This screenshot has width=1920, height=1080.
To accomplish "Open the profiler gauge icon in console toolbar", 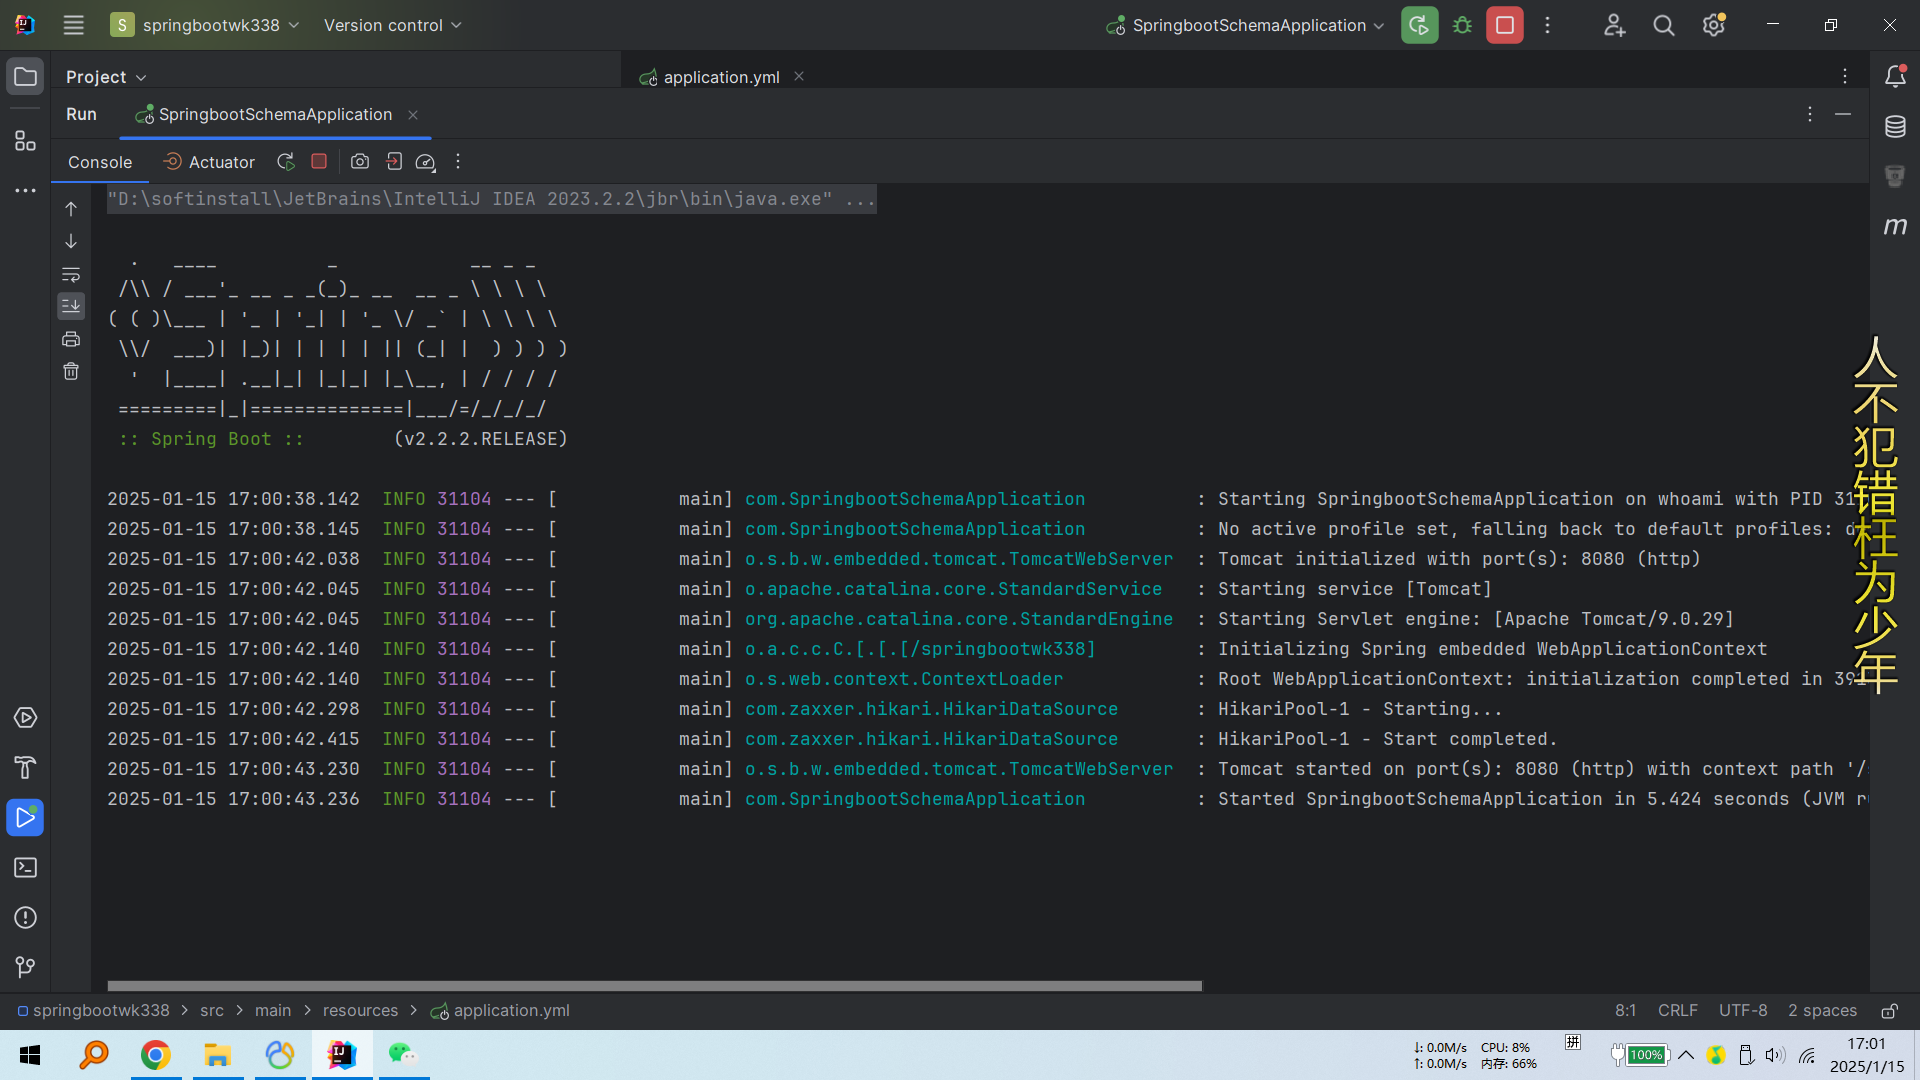I will pos(425,161).
